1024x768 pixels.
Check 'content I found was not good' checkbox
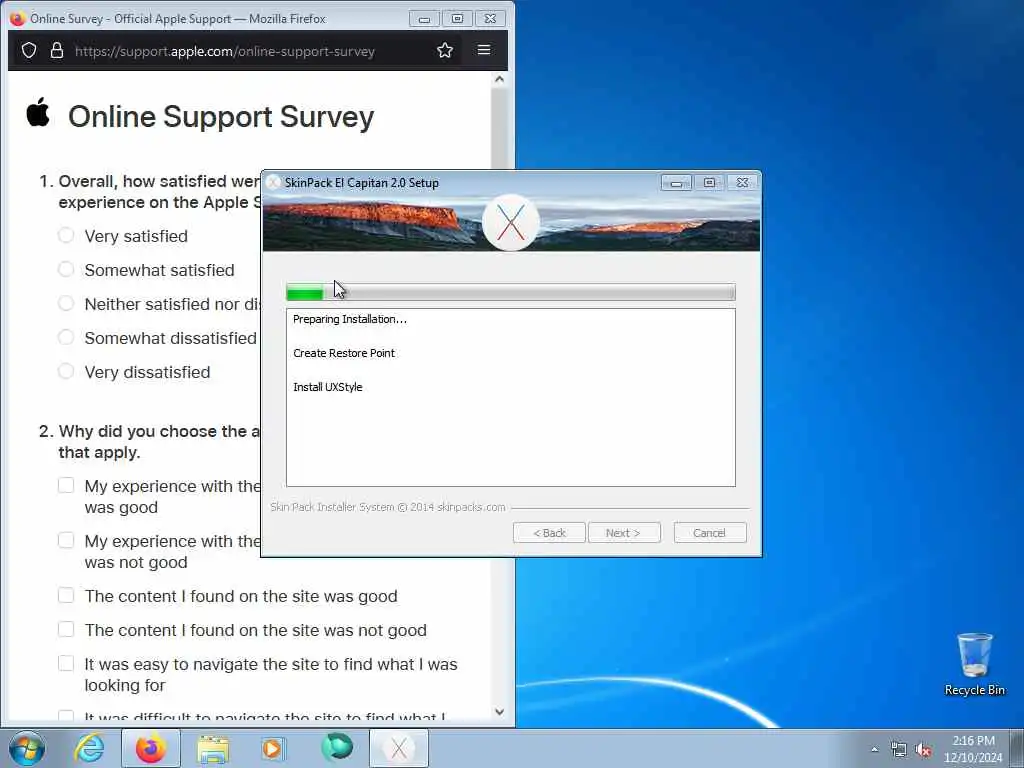[x=66, y=629]
